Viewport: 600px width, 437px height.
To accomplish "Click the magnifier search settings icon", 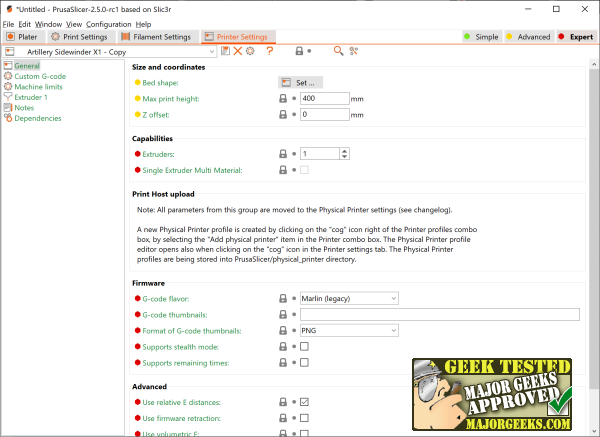I will [338, 51].
